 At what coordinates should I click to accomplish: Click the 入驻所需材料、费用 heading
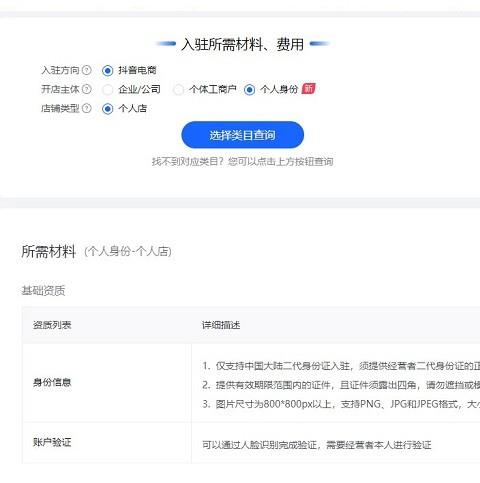242,44
